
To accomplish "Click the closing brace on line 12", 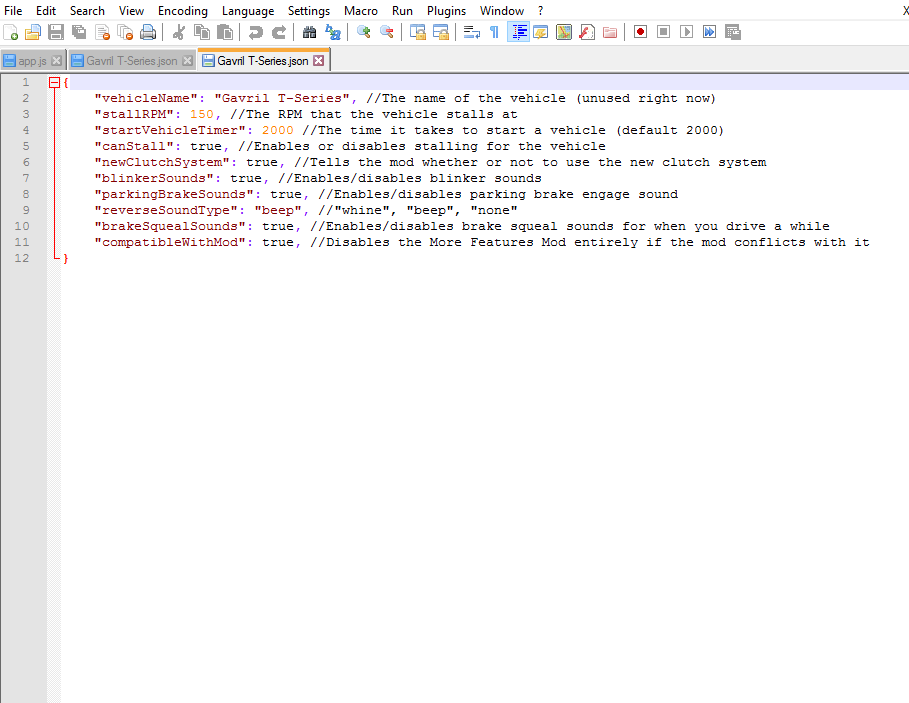I will 66,258.
